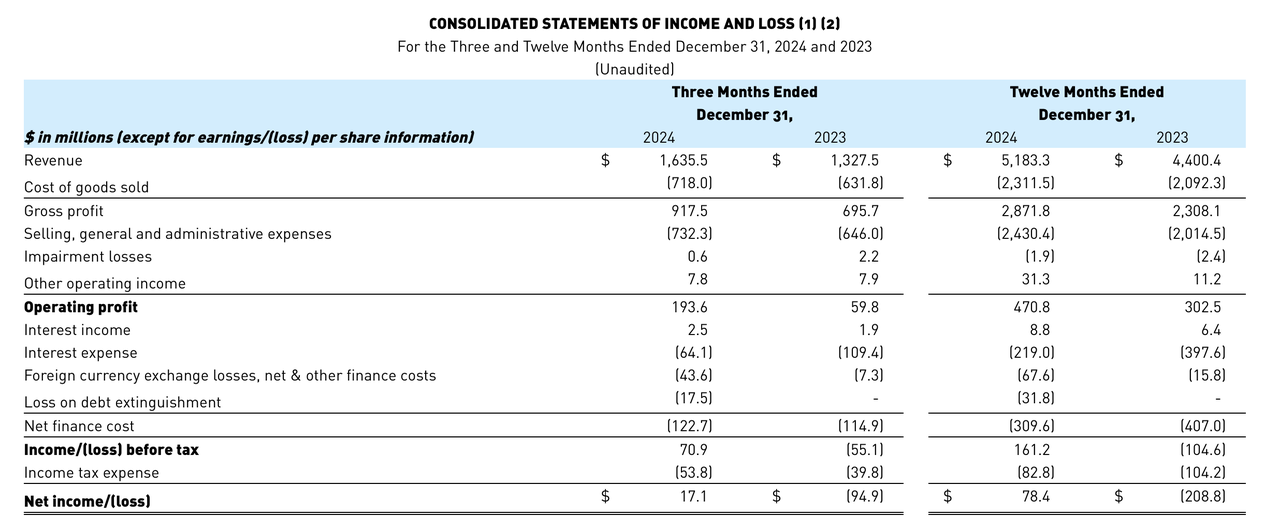The width and height of the screenshot is (1280, 516).
Task: Select the Net income/(loss) row label
Action: 87,500
